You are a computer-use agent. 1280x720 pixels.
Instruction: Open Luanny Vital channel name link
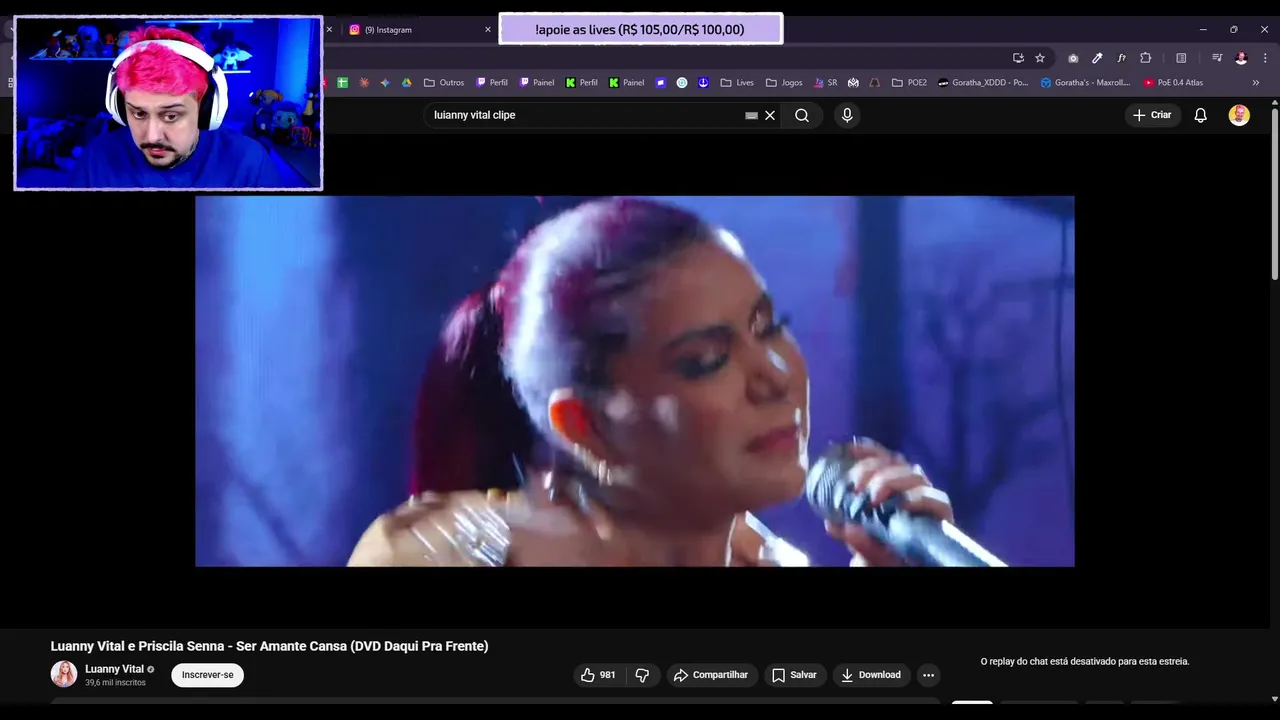pos(115,669)
